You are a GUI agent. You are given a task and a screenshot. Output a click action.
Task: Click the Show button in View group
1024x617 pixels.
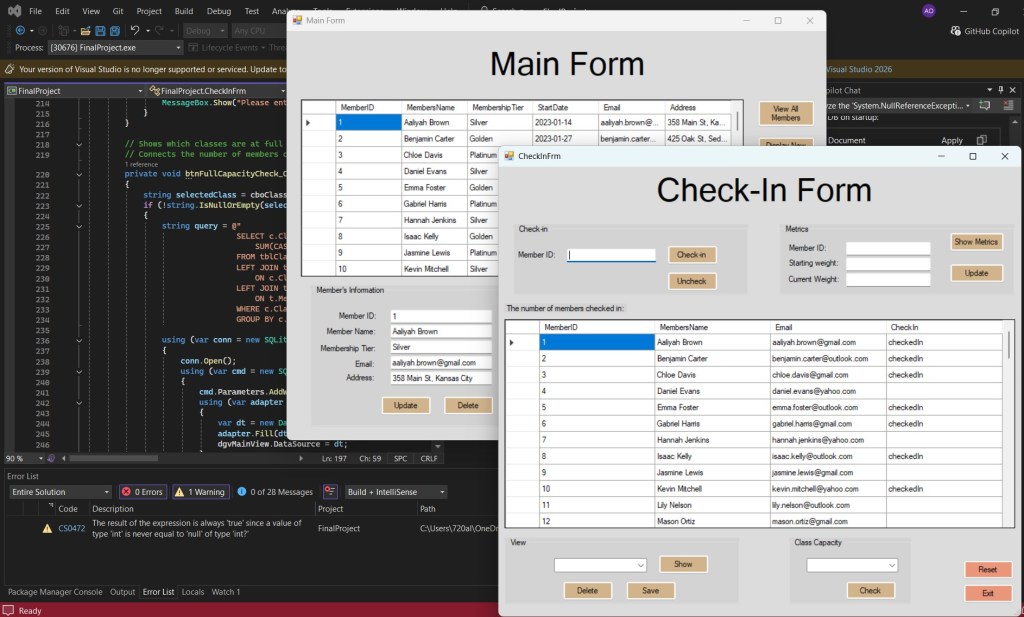click(x=683, y=564)
